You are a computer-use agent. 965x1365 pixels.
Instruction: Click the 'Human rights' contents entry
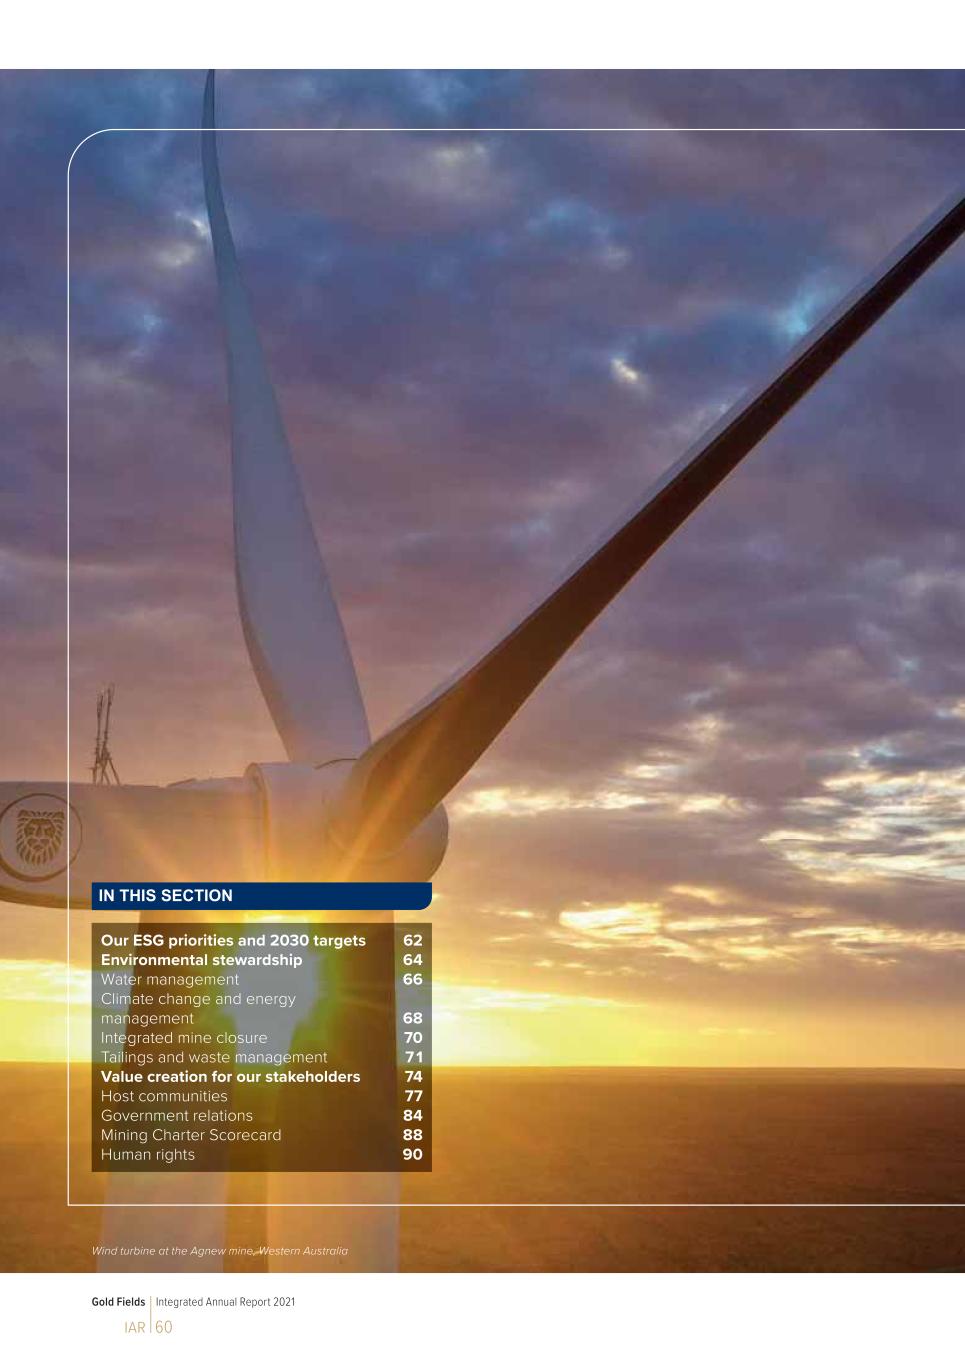point(148,1154)
